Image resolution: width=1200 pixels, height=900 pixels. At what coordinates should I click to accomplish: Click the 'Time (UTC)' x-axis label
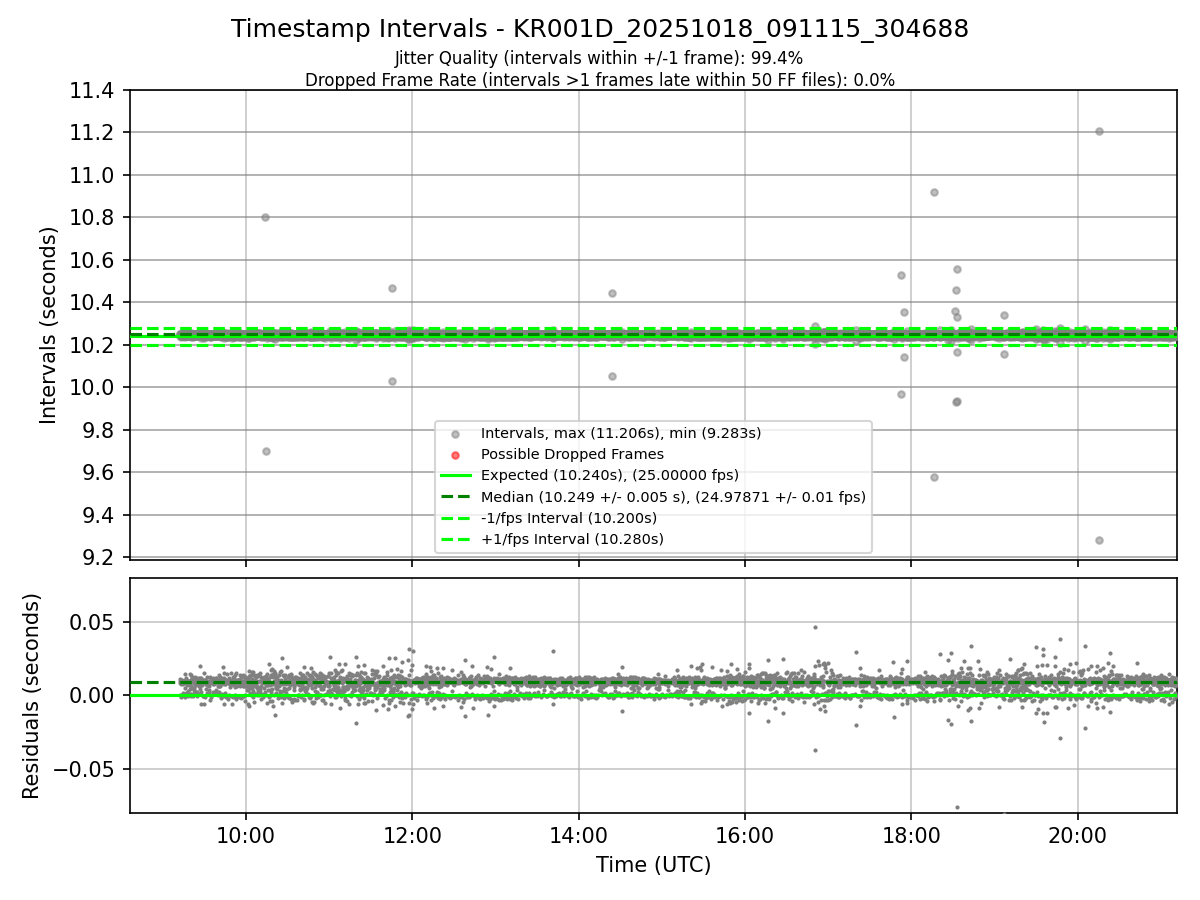coord(653,865)
